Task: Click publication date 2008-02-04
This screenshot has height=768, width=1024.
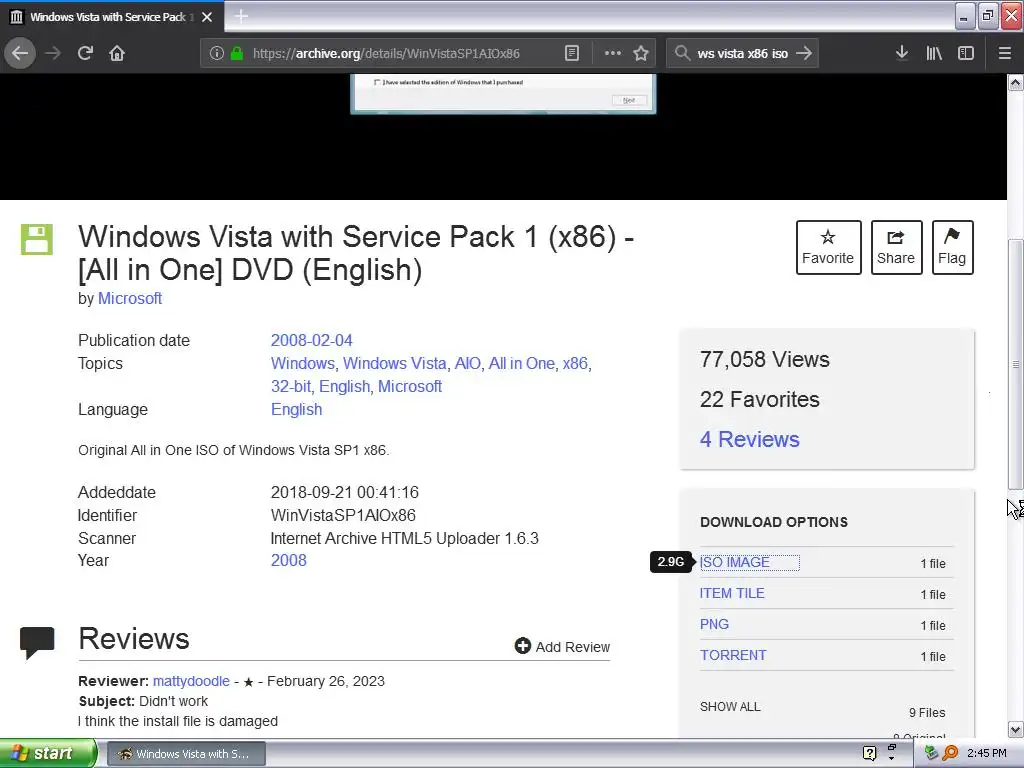Action: 312,340
